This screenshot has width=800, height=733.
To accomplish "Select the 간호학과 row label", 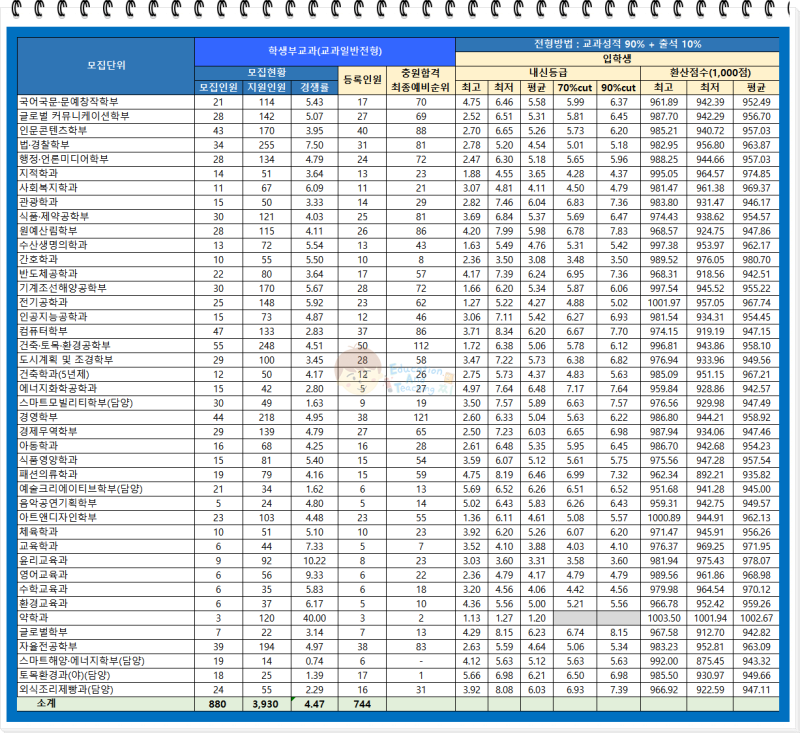I will 38,259.
